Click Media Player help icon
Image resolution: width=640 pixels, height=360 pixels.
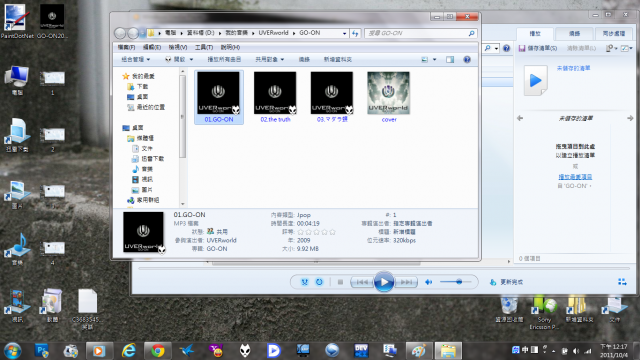(x=507, y=48)
